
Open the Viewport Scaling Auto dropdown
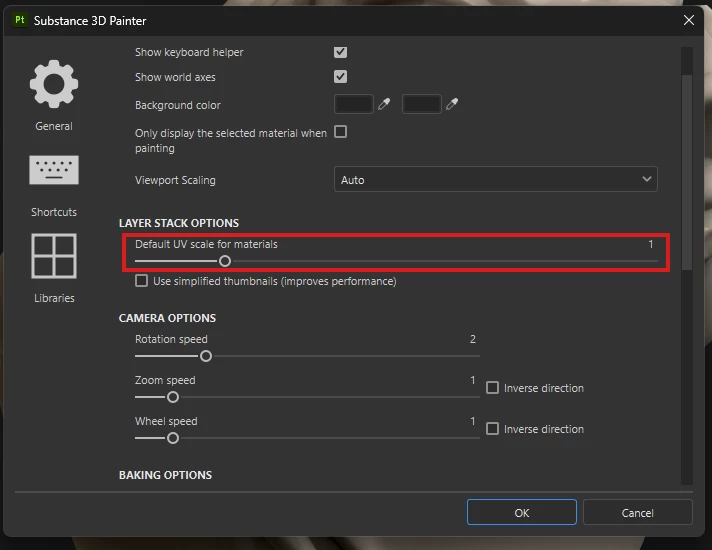click(495, 179)
